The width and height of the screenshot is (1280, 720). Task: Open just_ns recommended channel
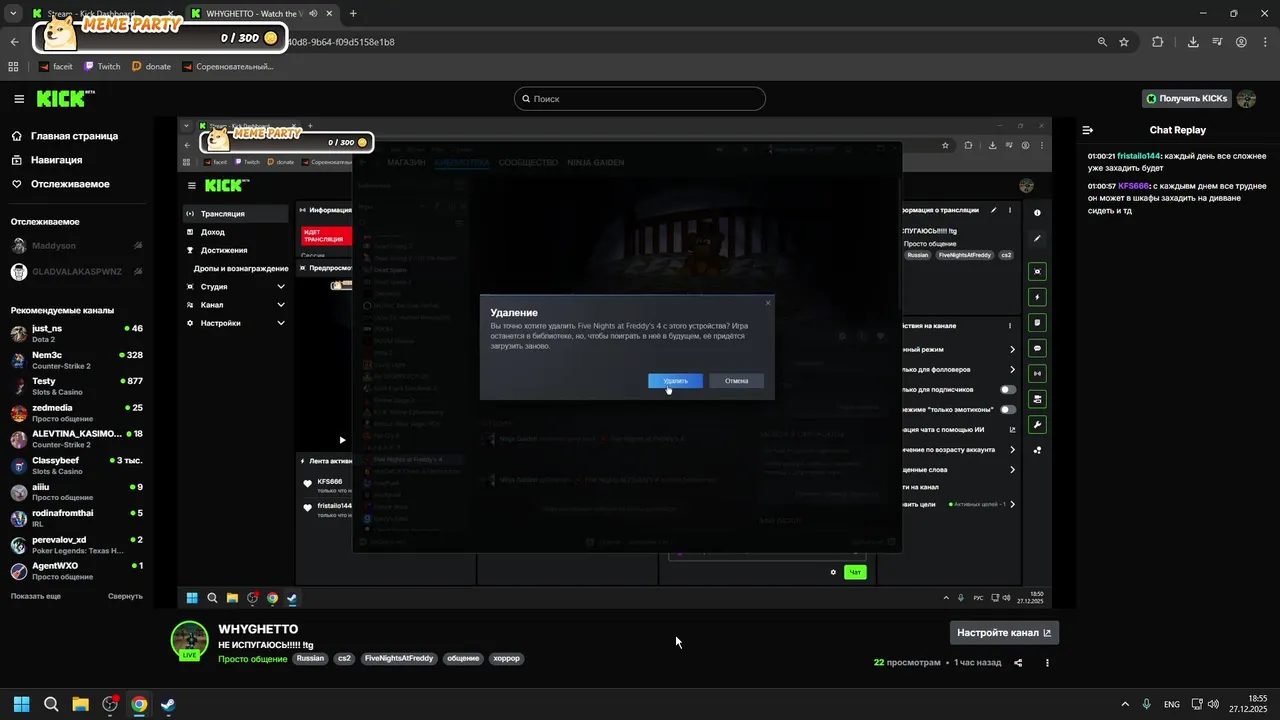(x=76, y=333)
